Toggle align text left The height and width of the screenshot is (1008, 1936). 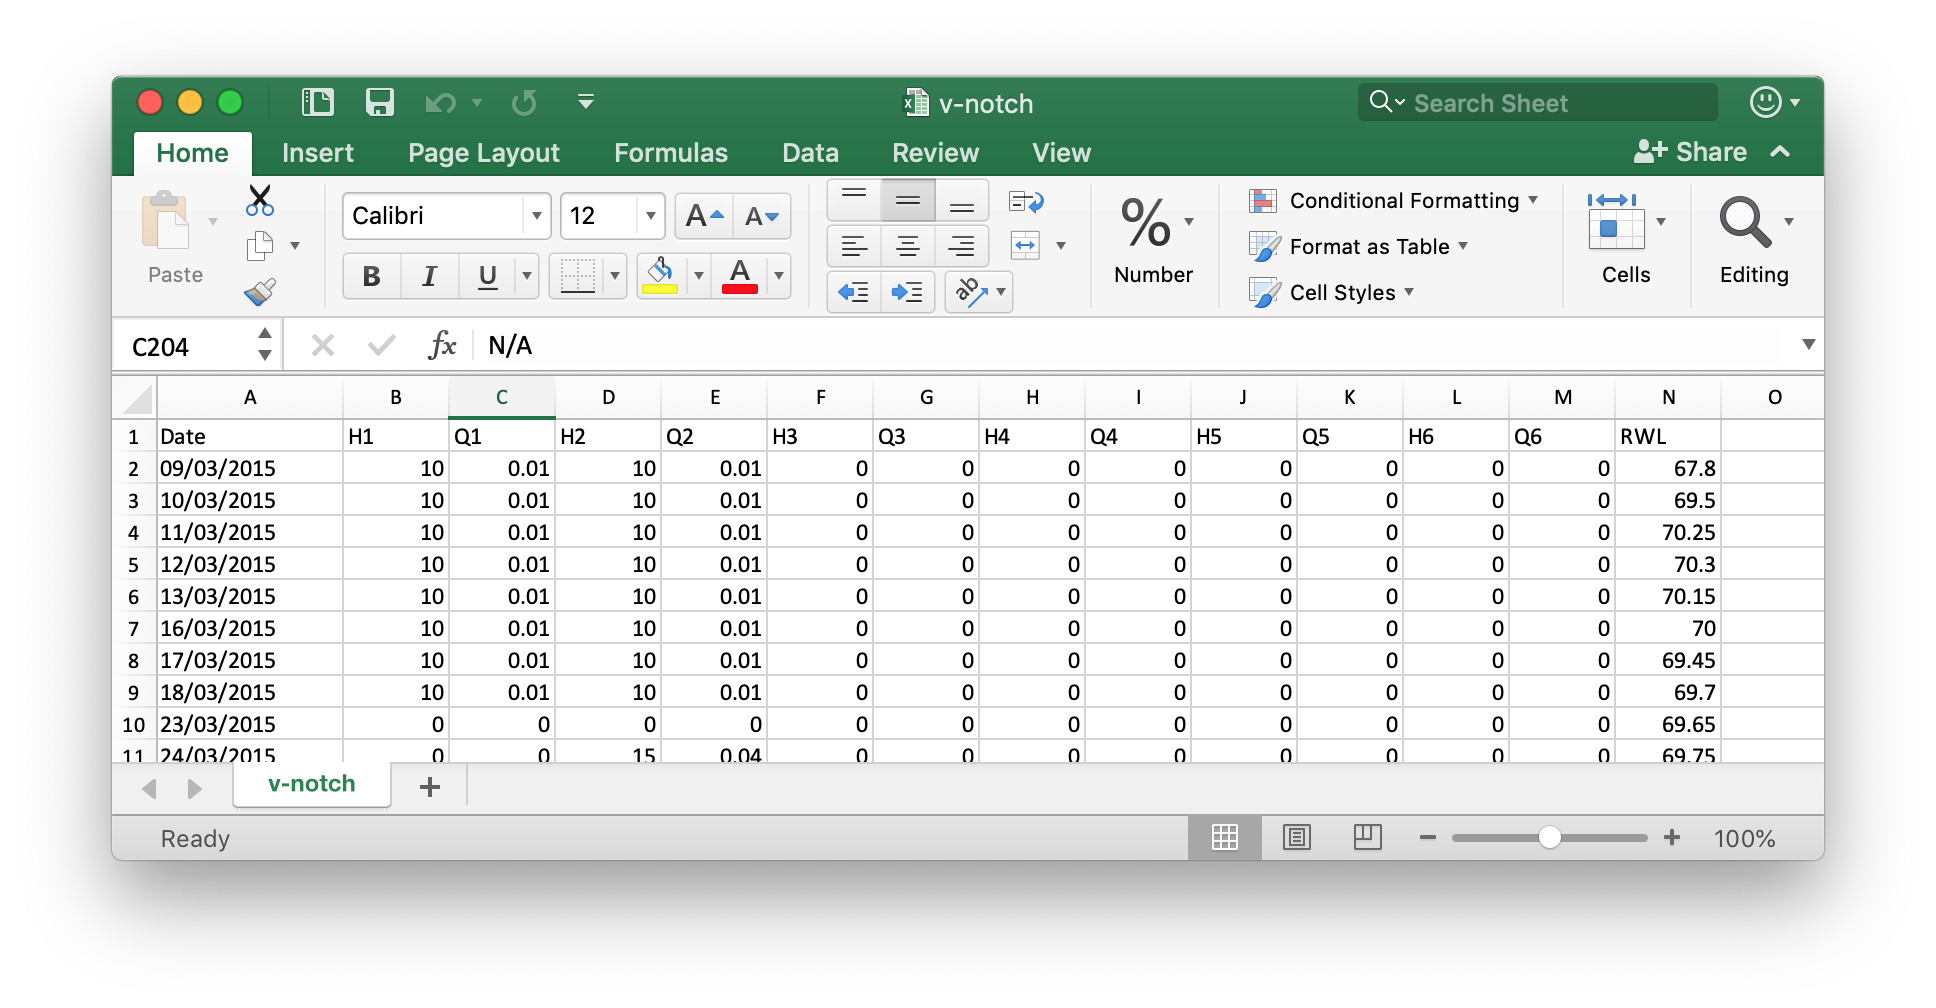coord(854,246)
